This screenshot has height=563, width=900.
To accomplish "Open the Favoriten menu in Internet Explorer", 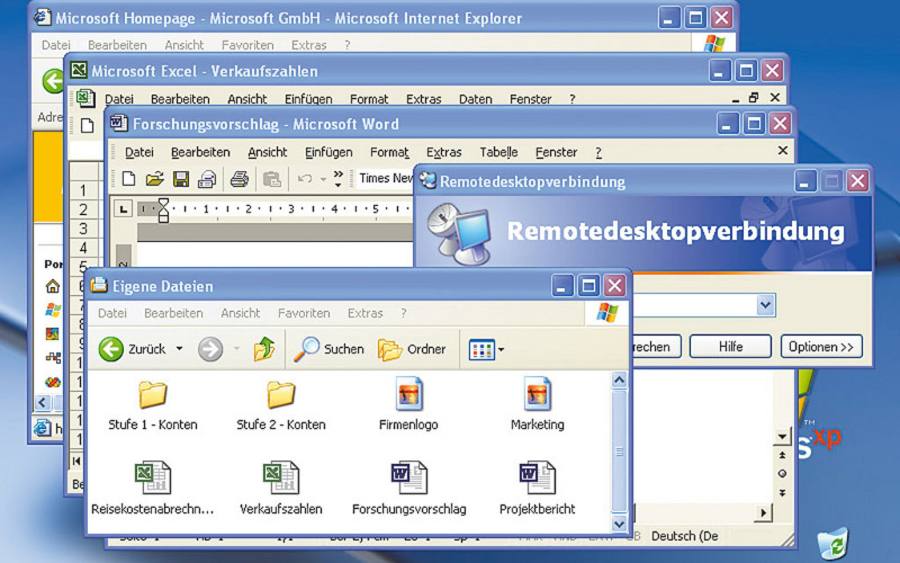I will (x=247, y=45).
